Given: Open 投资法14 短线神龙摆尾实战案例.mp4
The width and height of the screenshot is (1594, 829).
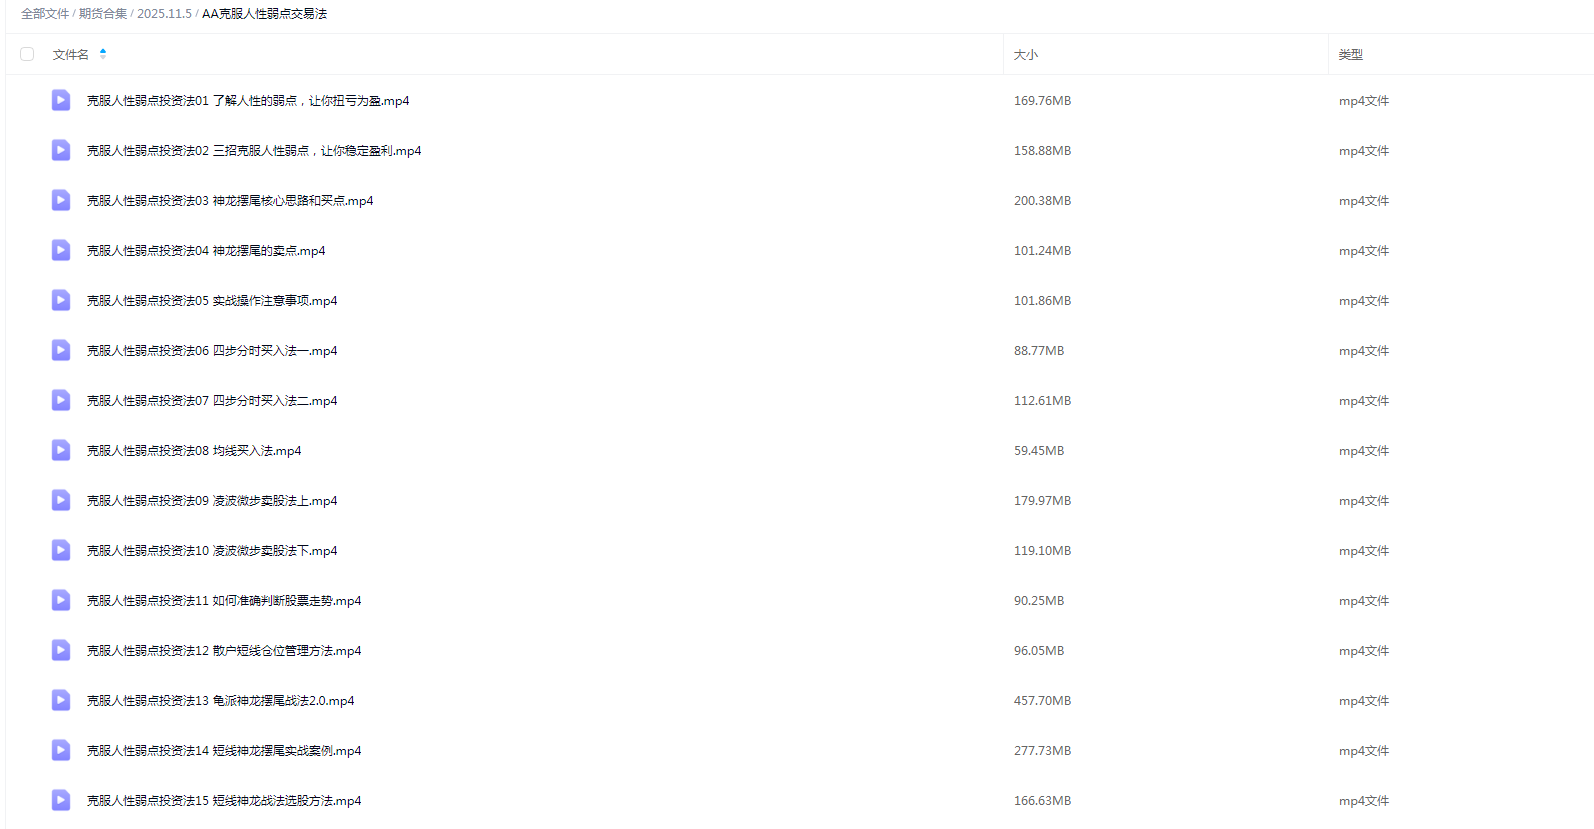Looking at the screenshot, I should point(224,751).
